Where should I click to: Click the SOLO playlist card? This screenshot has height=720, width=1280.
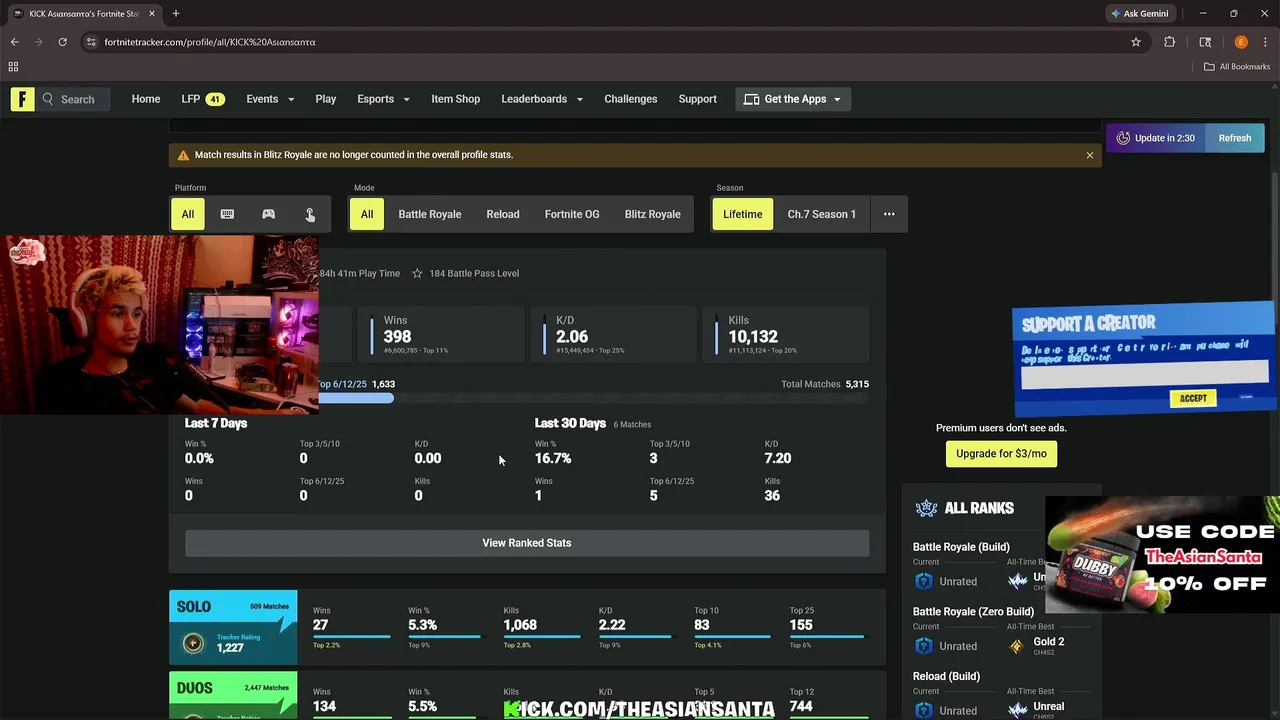233,627
